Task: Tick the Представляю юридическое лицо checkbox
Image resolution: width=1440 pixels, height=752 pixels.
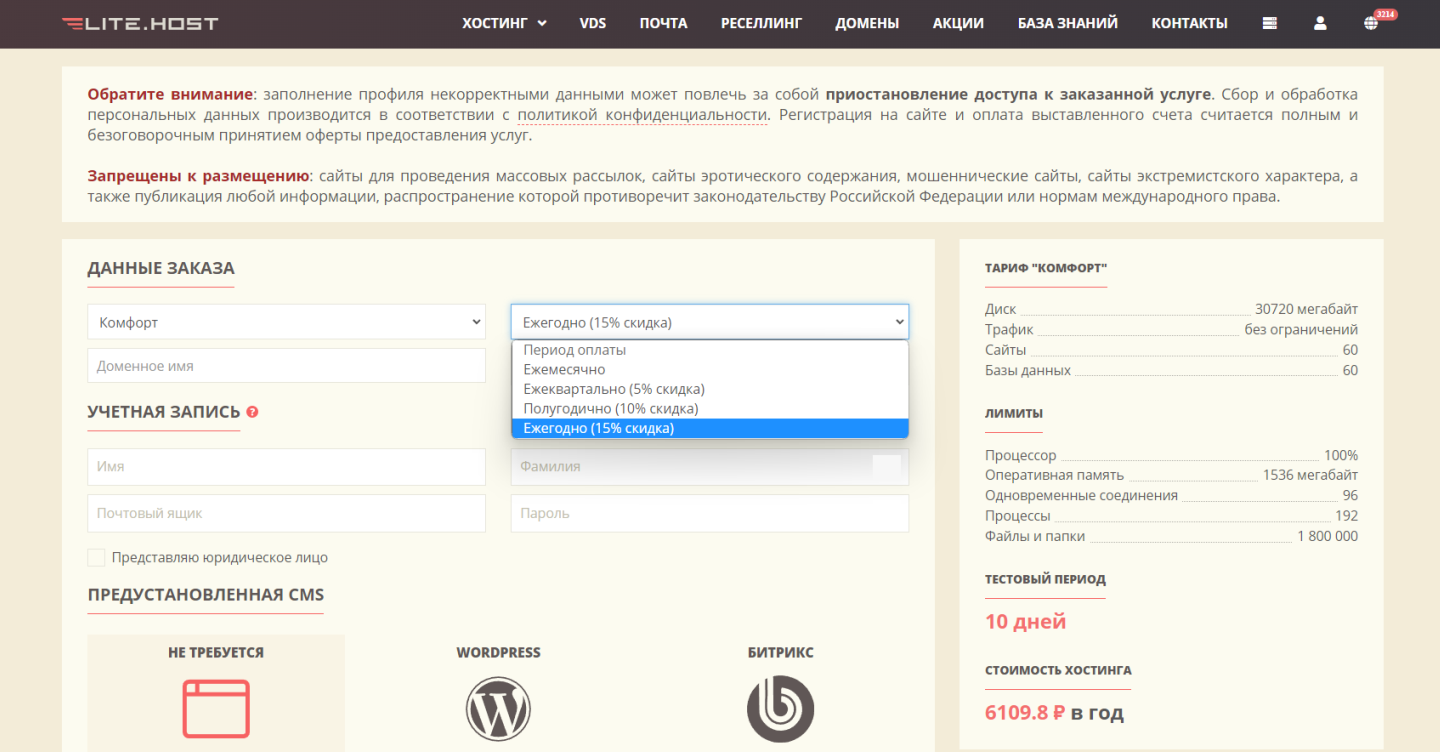Action: tap(96, 557)
